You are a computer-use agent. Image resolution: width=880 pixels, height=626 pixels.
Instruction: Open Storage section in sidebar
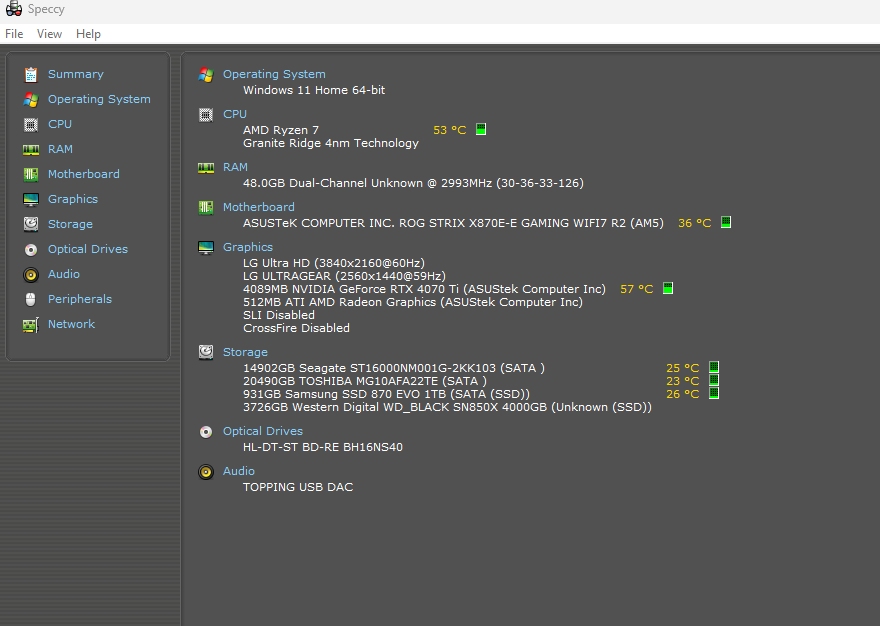point(70,224)
